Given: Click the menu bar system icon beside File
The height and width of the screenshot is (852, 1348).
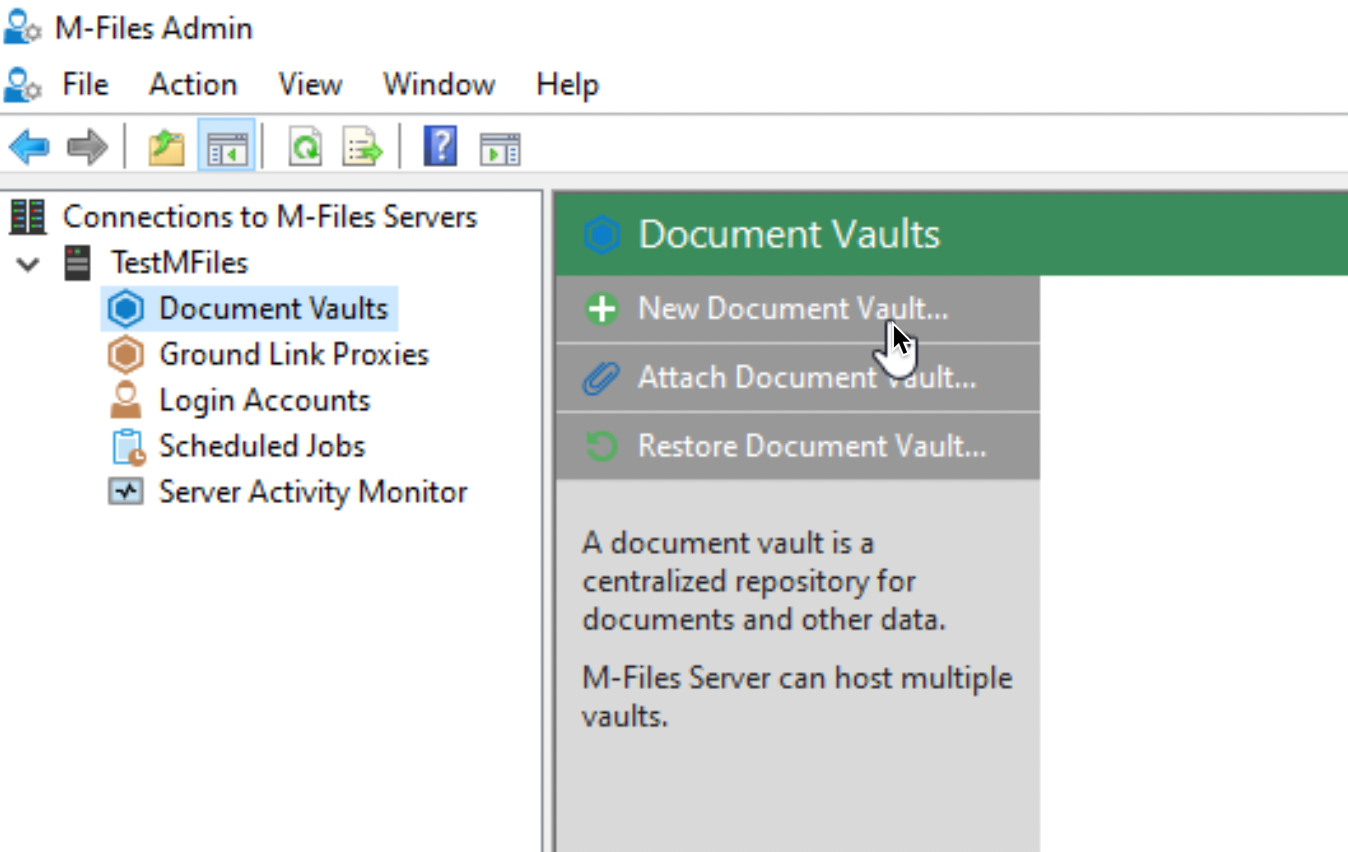Looking at the screenshot, I should point(22,84).
